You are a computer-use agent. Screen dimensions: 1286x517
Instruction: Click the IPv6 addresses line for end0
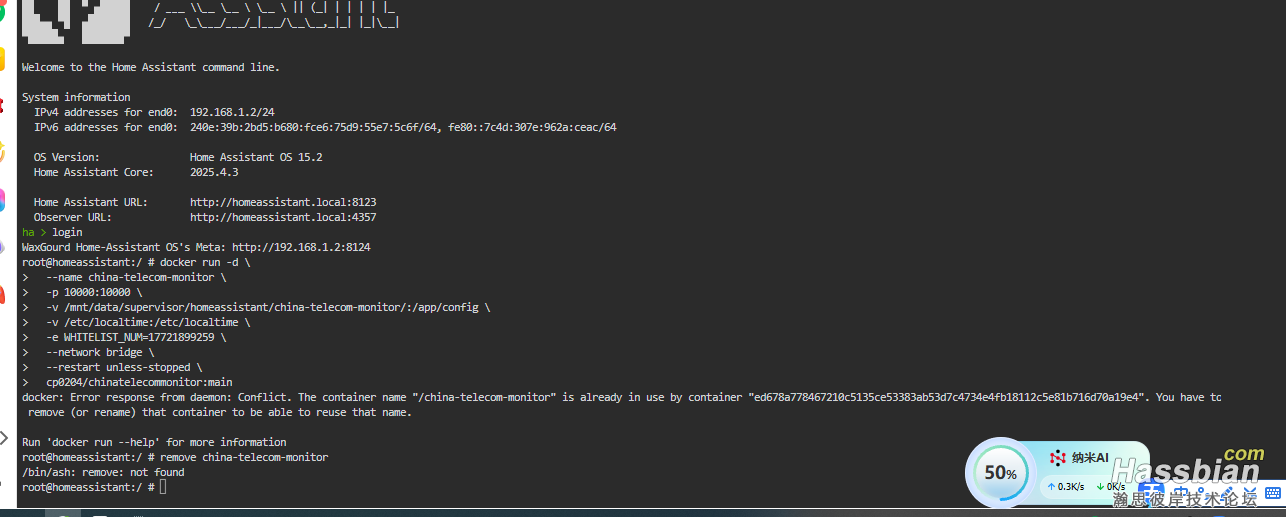point(325,127)
